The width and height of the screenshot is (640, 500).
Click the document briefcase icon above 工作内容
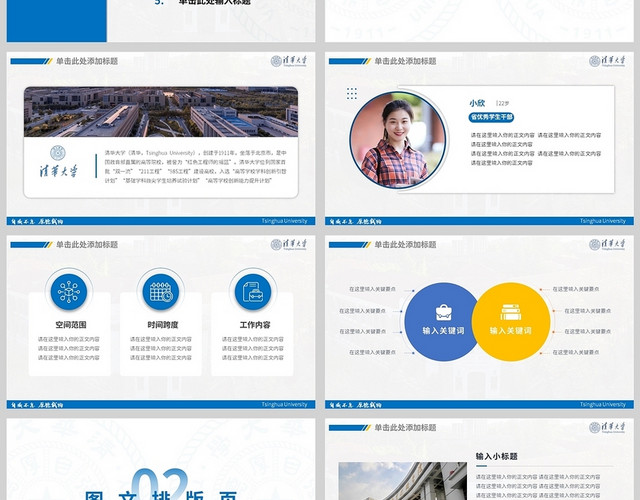pyautogui.click(x=253, y=292)
